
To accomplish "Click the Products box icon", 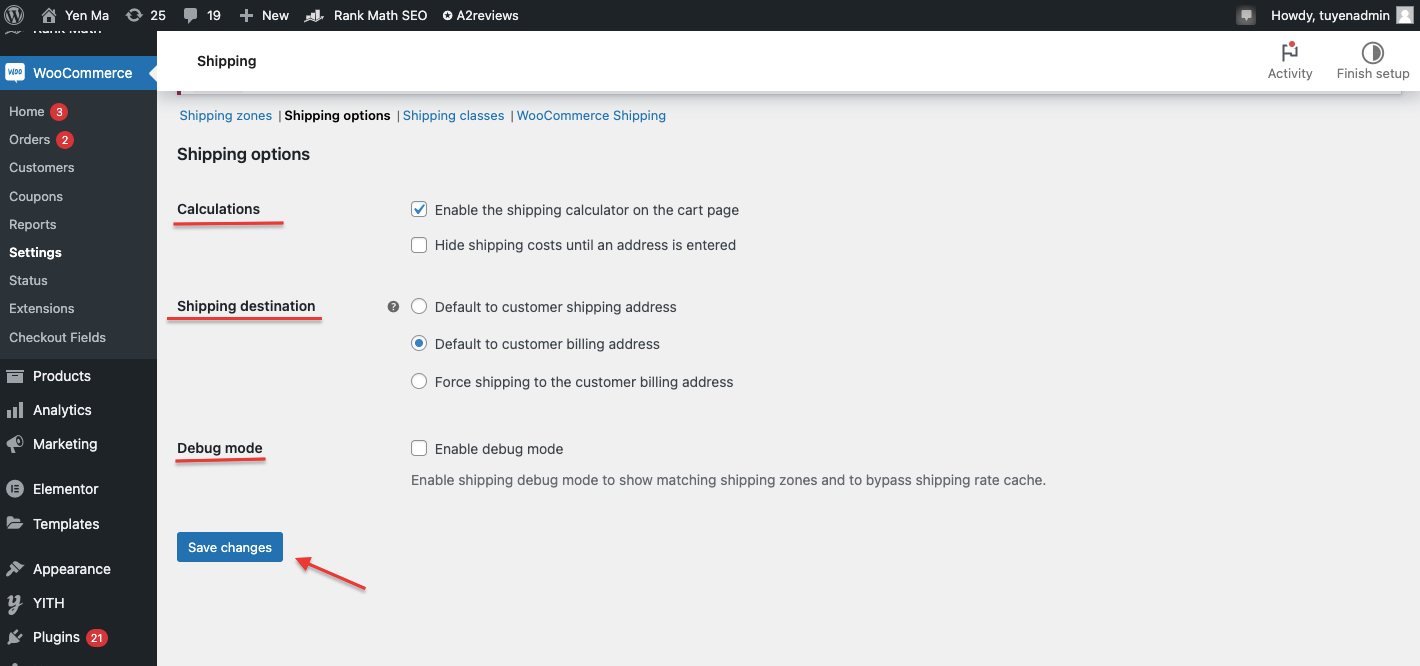I will (x=15, y=376).
